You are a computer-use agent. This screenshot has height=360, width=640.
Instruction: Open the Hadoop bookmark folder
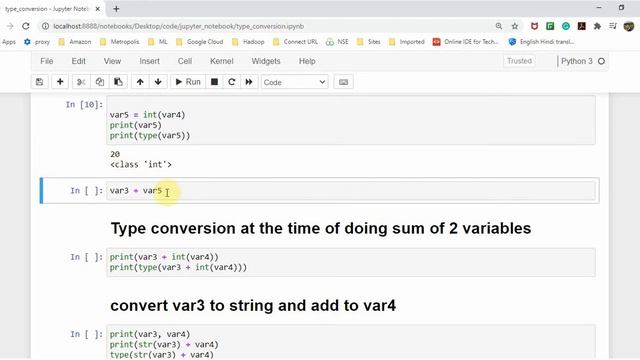(x=248, y=42)
